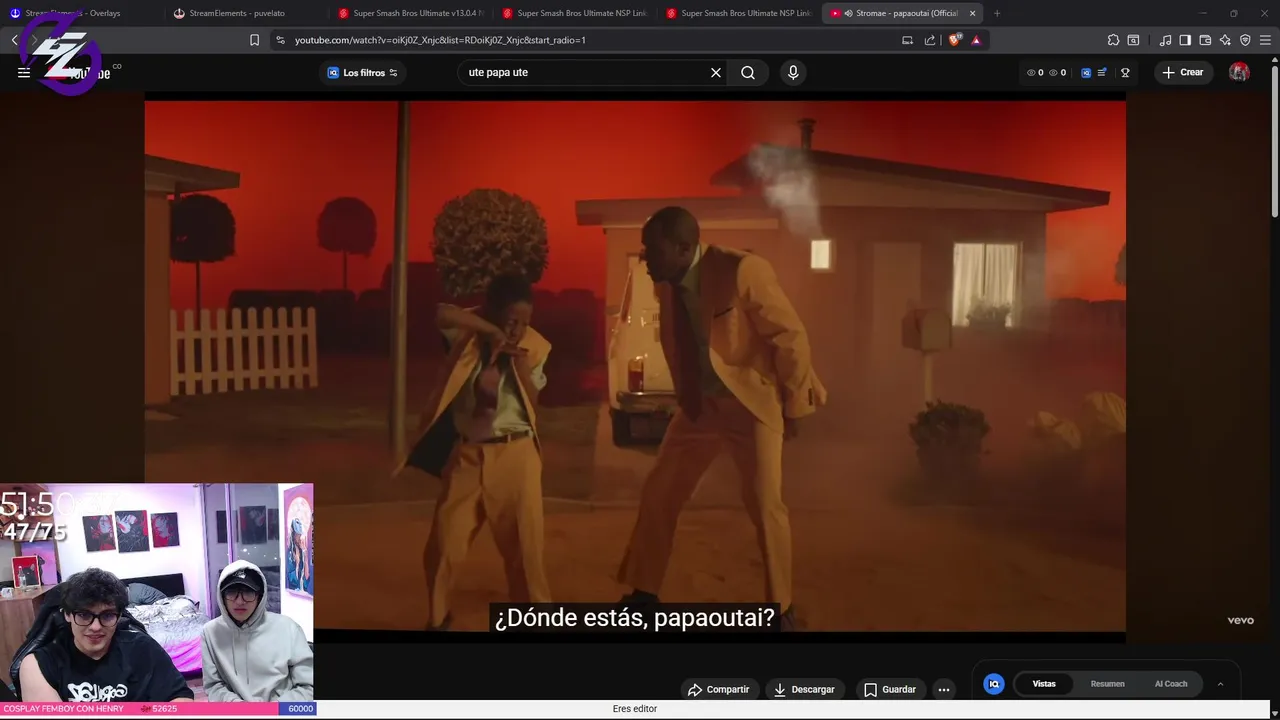
Task: Click Descargar to download video
Action: coord(805,689)
